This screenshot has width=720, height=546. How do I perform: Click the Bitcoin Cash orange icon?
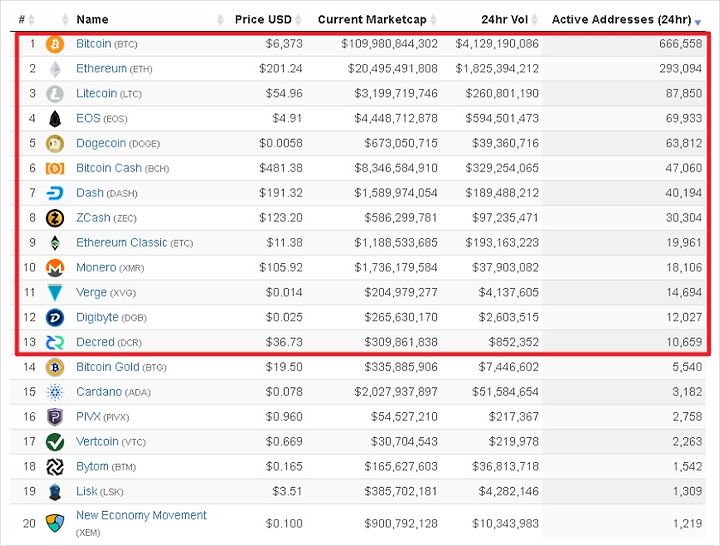coord(55,169)
